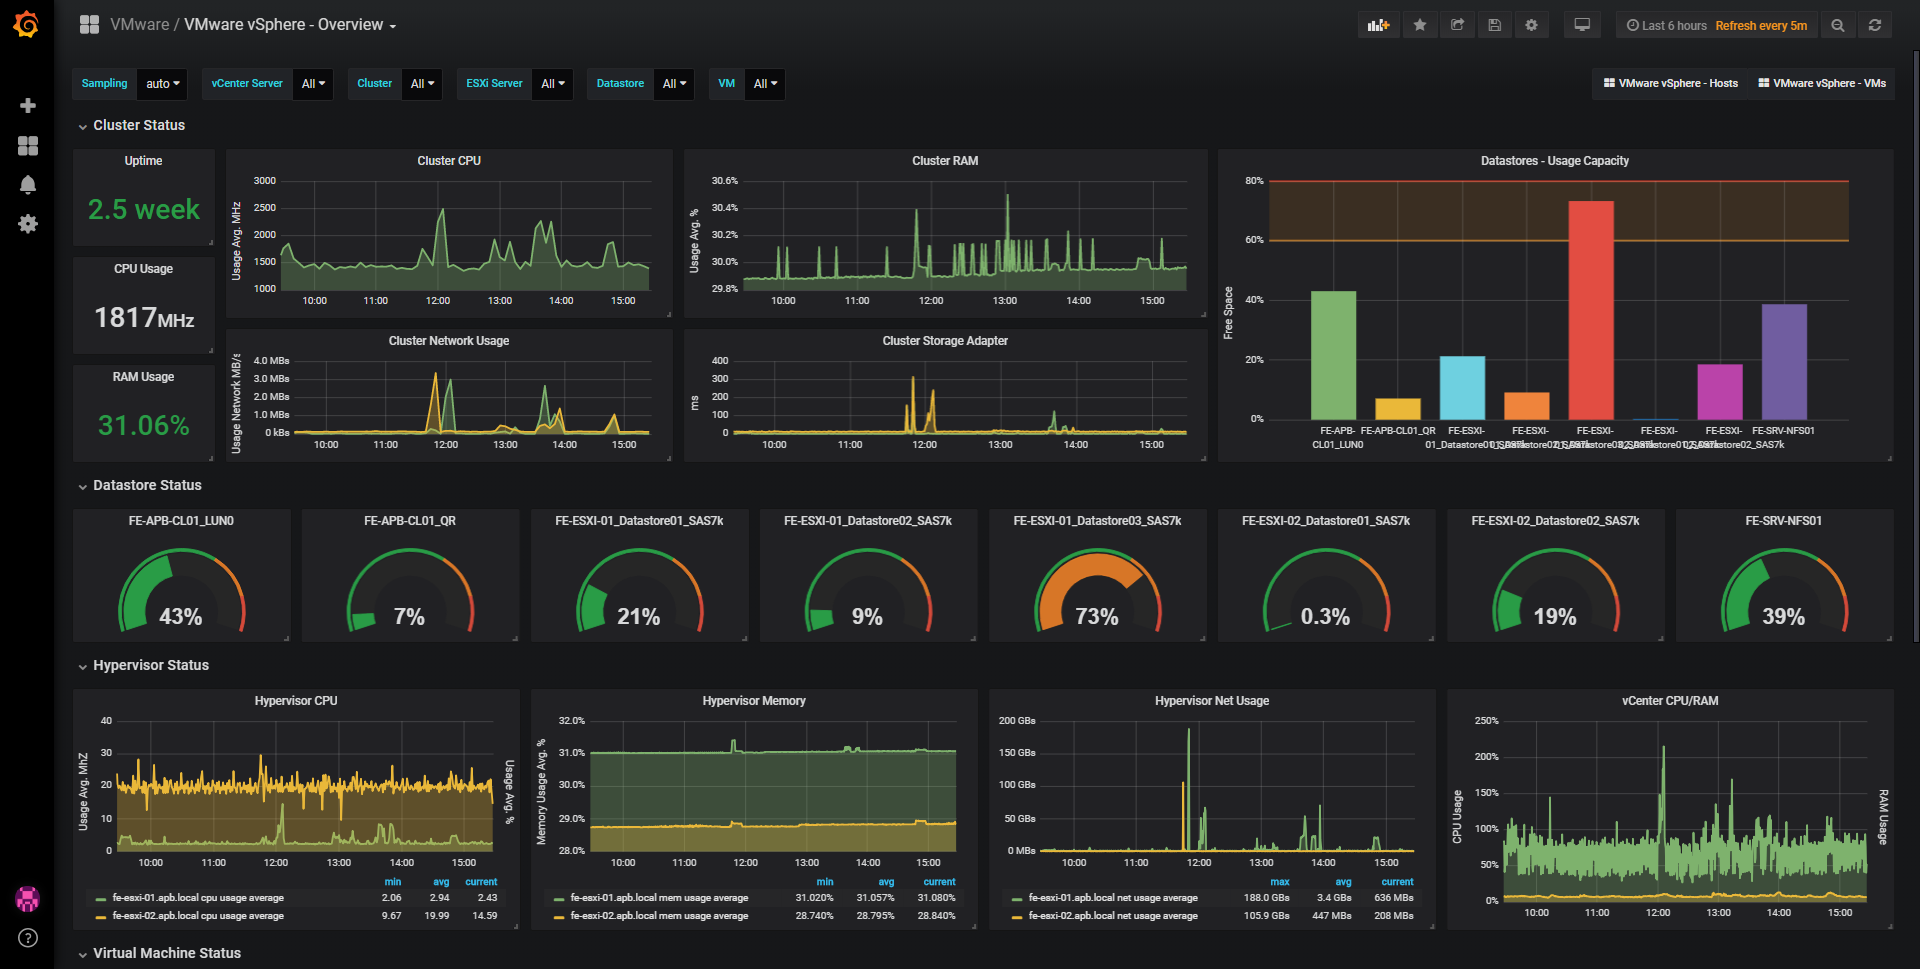Click Hypervisor CPU panel title
The image size is (1920, 969).
coord(296,701)
